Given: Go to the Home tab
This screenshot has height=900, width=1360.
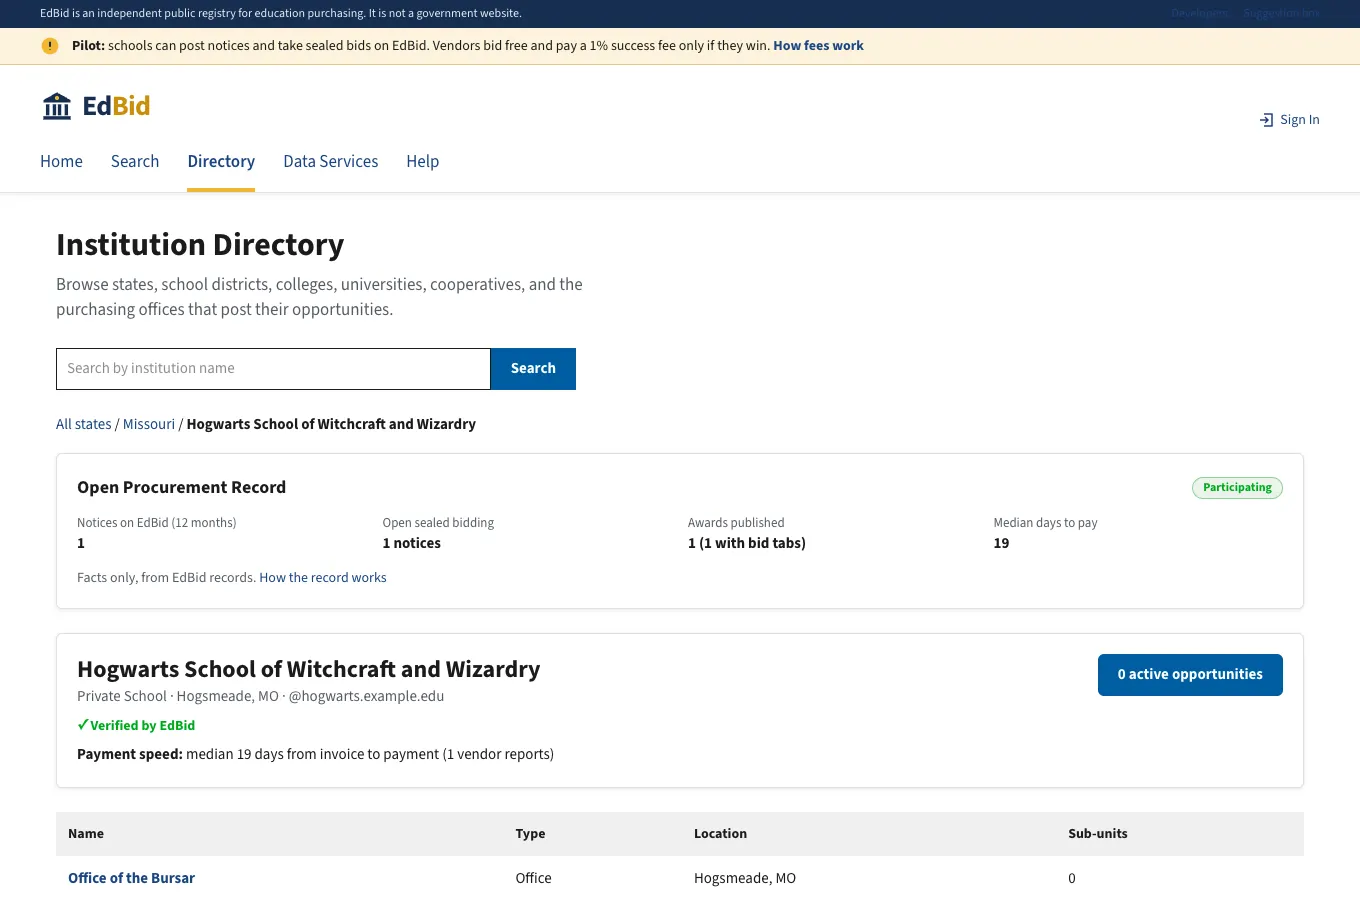Looking at the screenshot, I should point(61,161).
